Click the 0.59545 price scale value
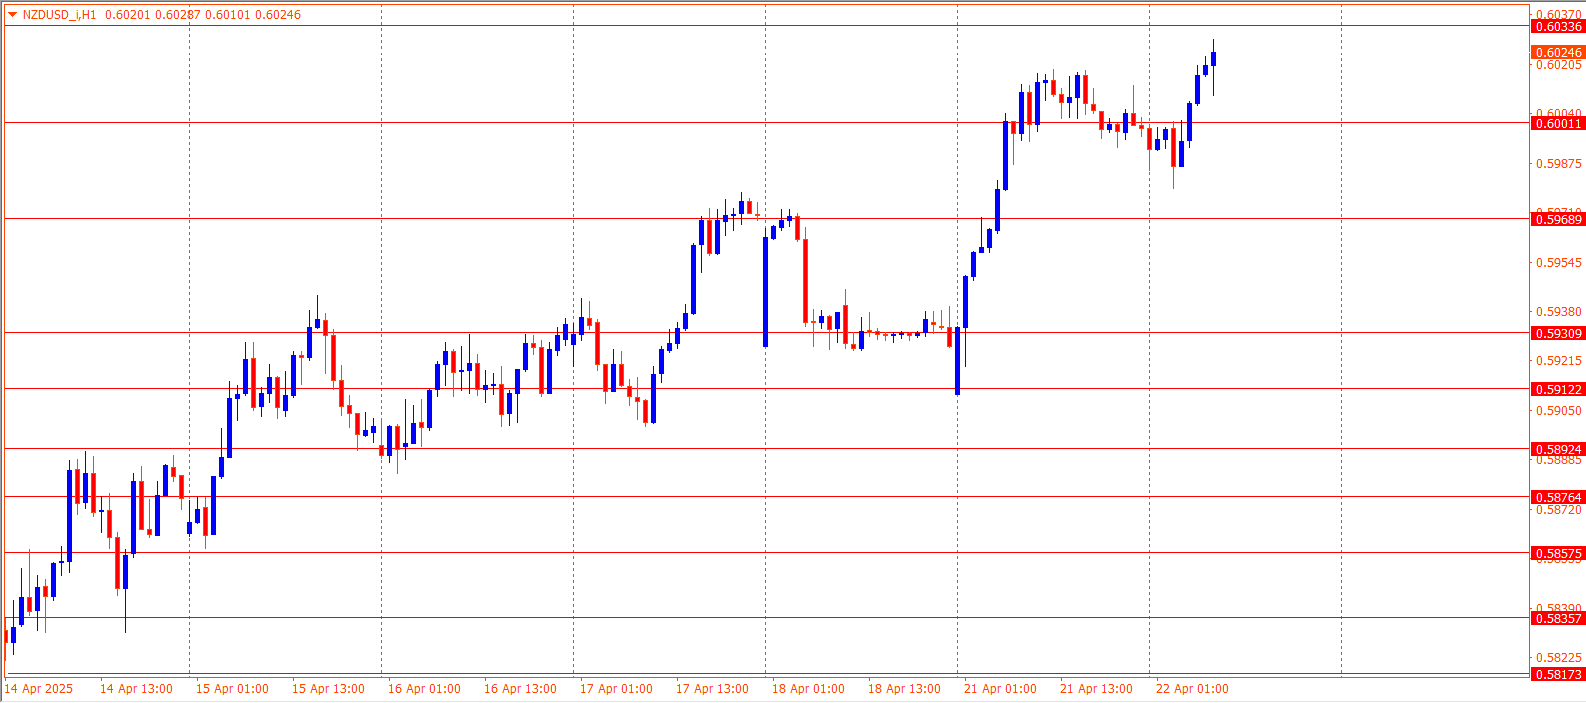 coord(1559,263)
